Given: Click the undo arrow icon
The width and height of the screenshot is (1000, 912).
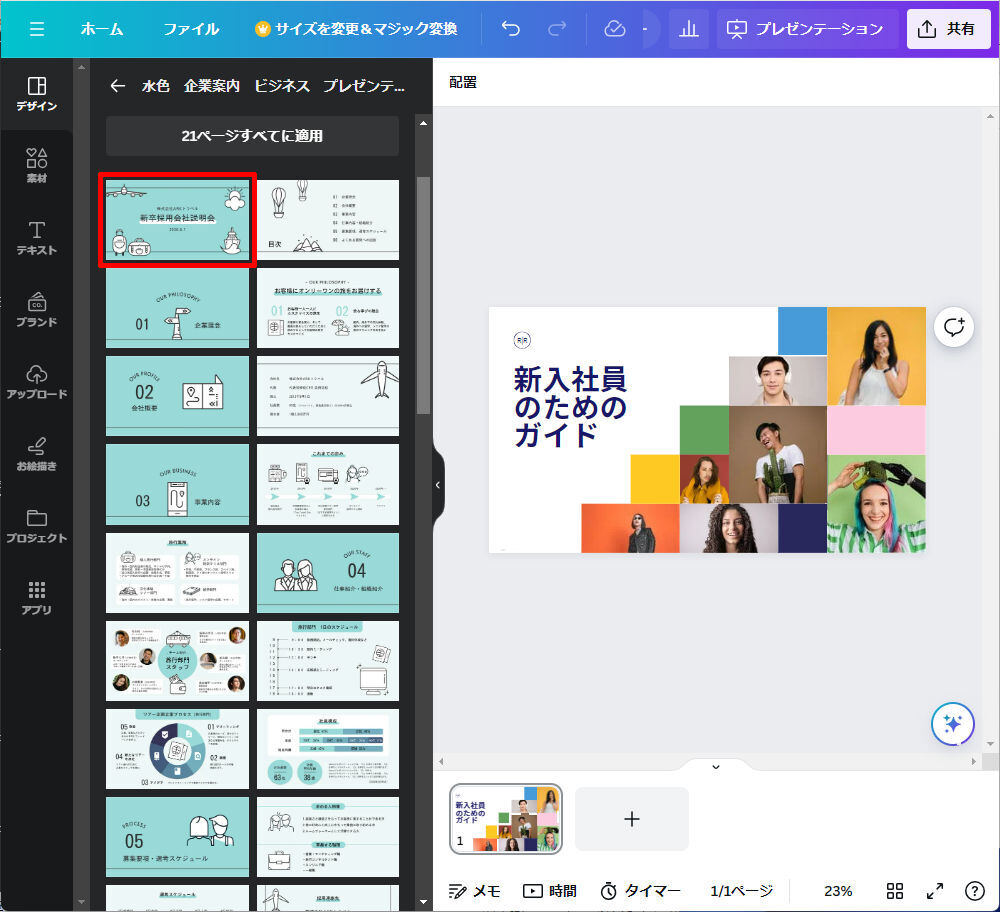Looking at the screenshot, I should (x=511, y=29).
